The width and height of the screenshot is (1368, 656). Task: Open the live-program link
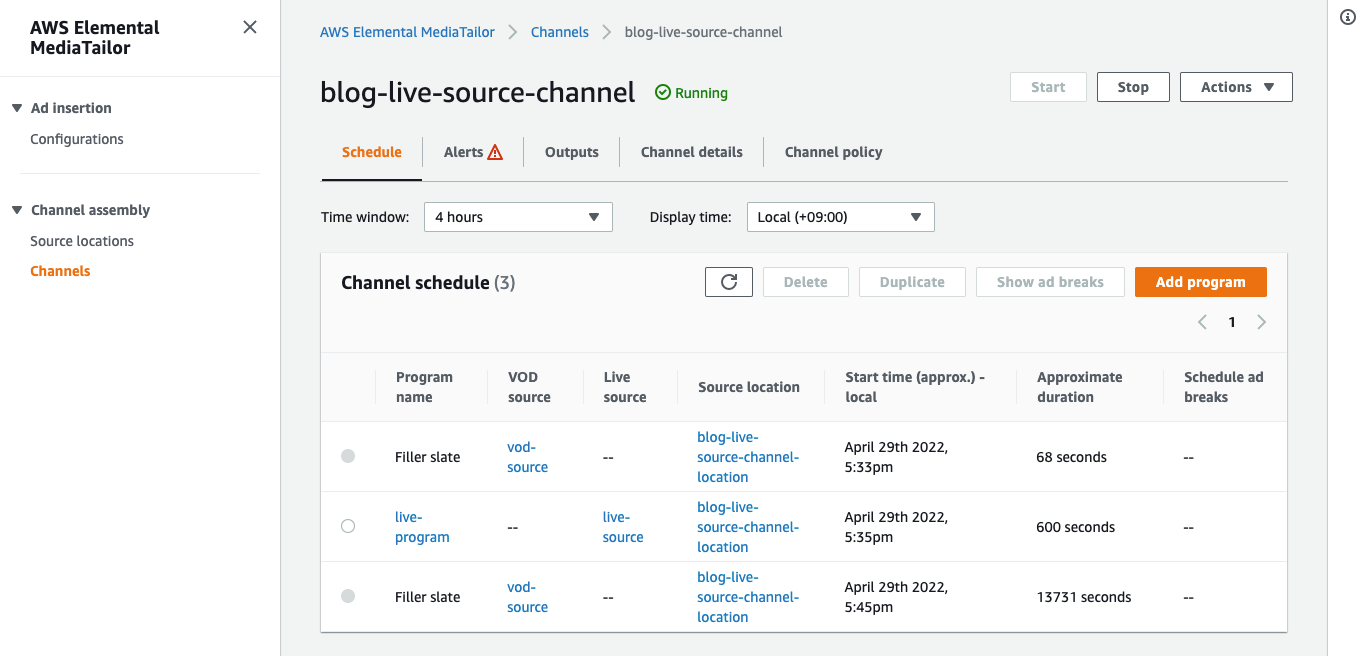422,527
